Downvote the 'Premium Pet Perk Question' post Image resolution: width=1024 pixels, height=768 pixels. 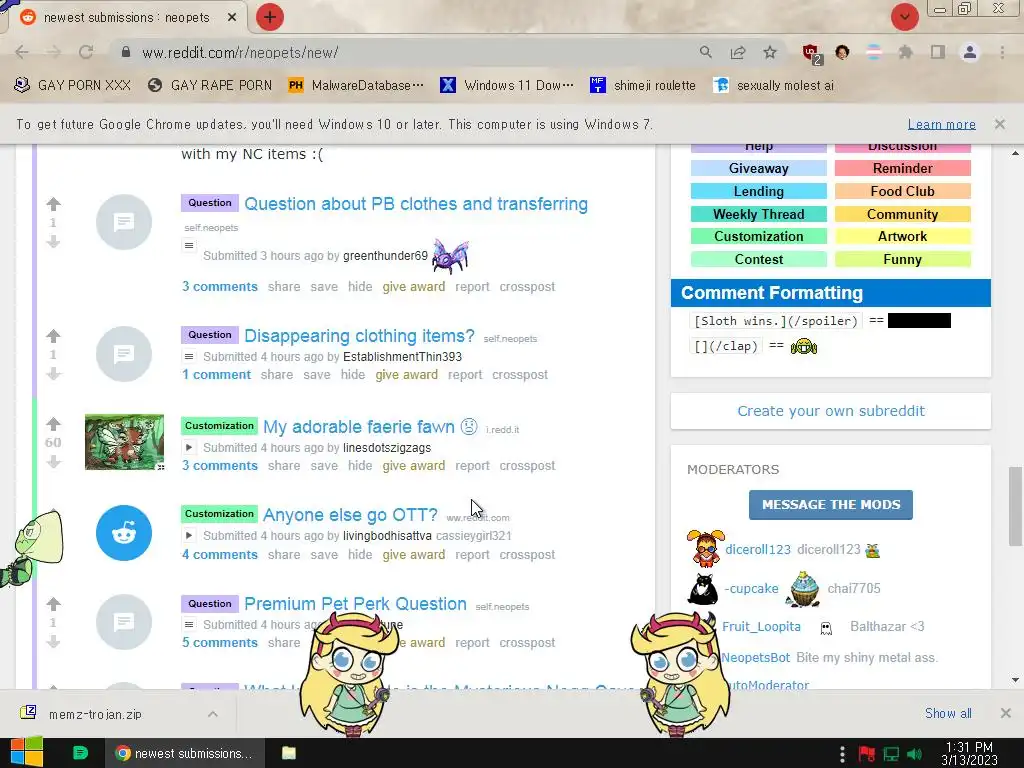pos(54,642)
